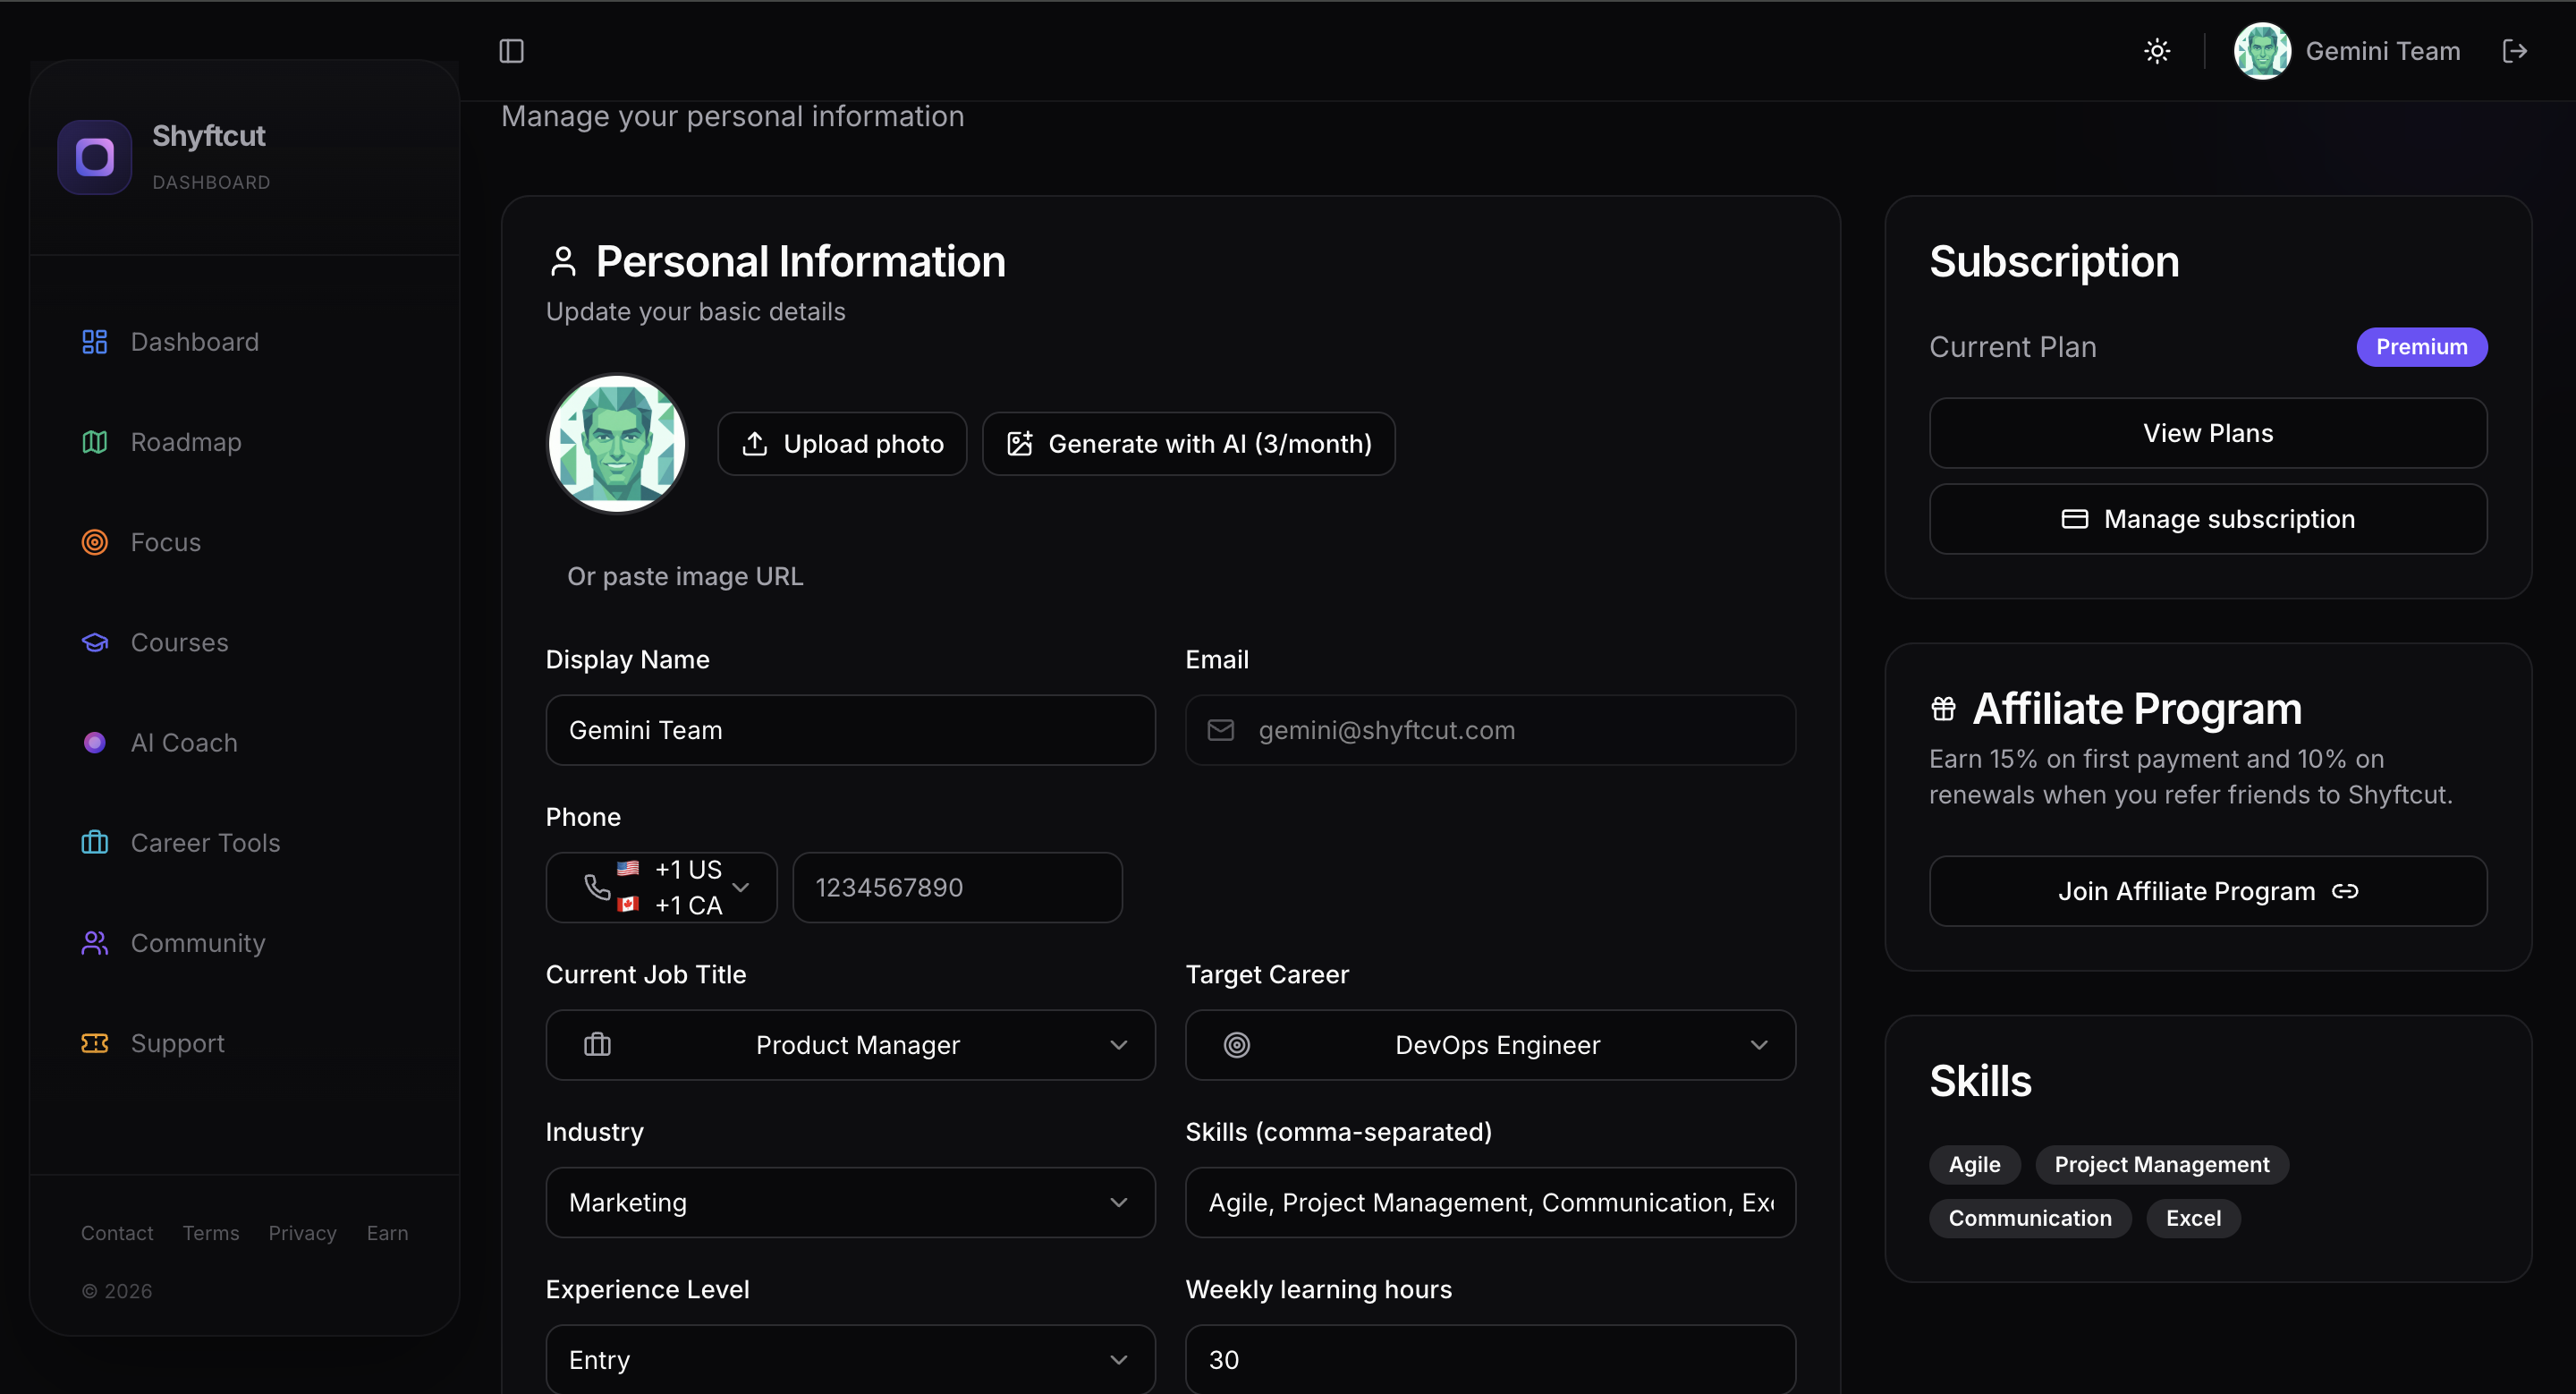2576x1394 pixels.
Task: Go to the Courses page
Action: pyautogui.click(x=179, y=642)
